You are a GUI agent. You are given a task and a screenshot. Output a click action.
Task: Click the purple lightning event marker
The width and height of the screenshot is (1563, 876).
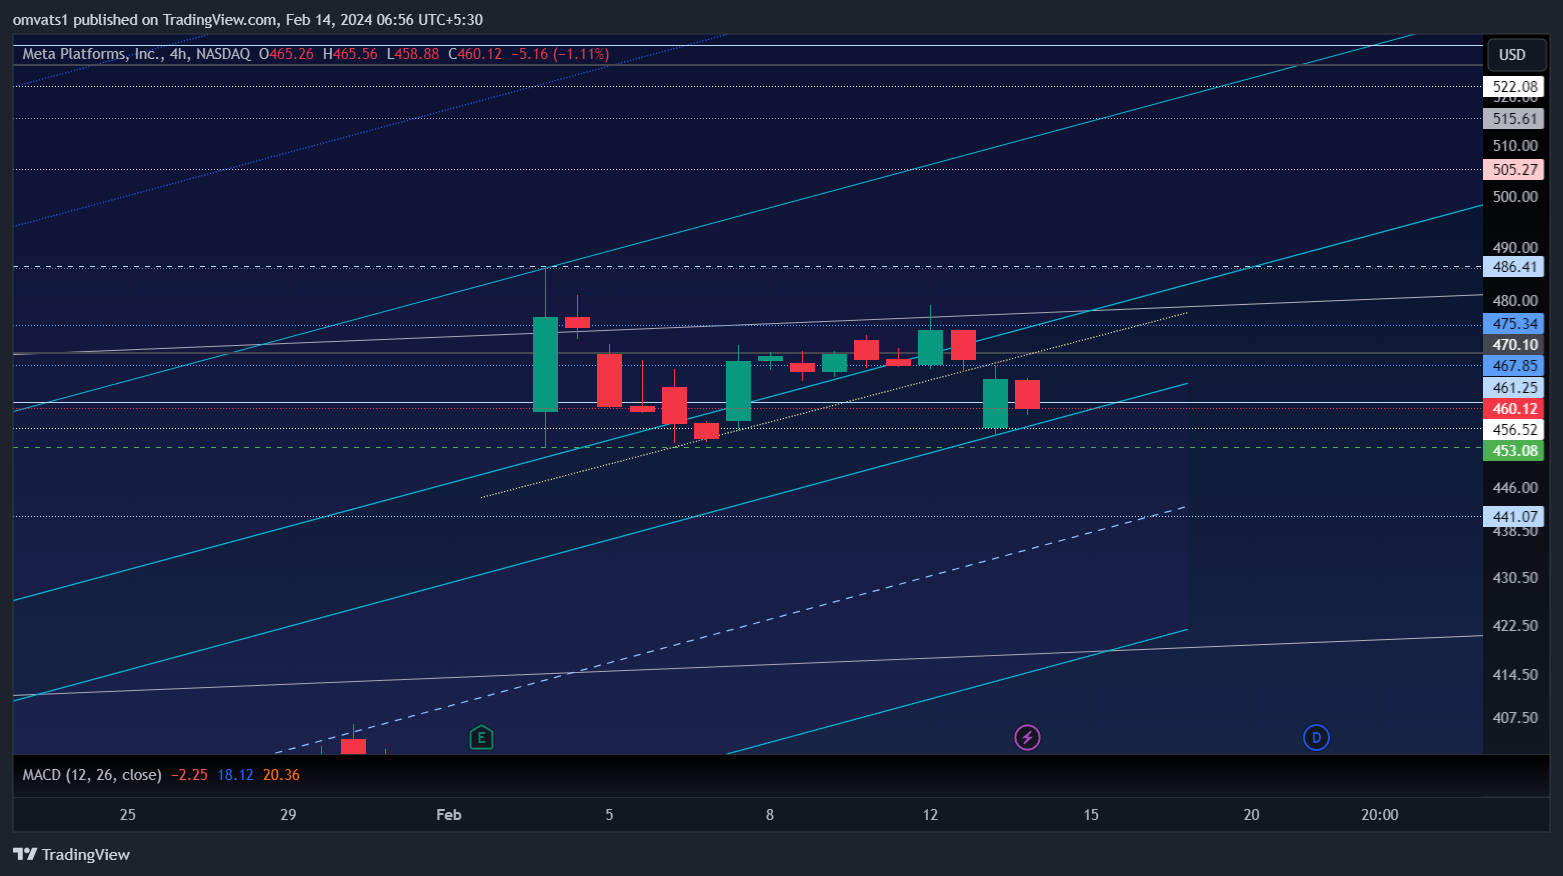pyautogui.click(x=1027, y=738)
